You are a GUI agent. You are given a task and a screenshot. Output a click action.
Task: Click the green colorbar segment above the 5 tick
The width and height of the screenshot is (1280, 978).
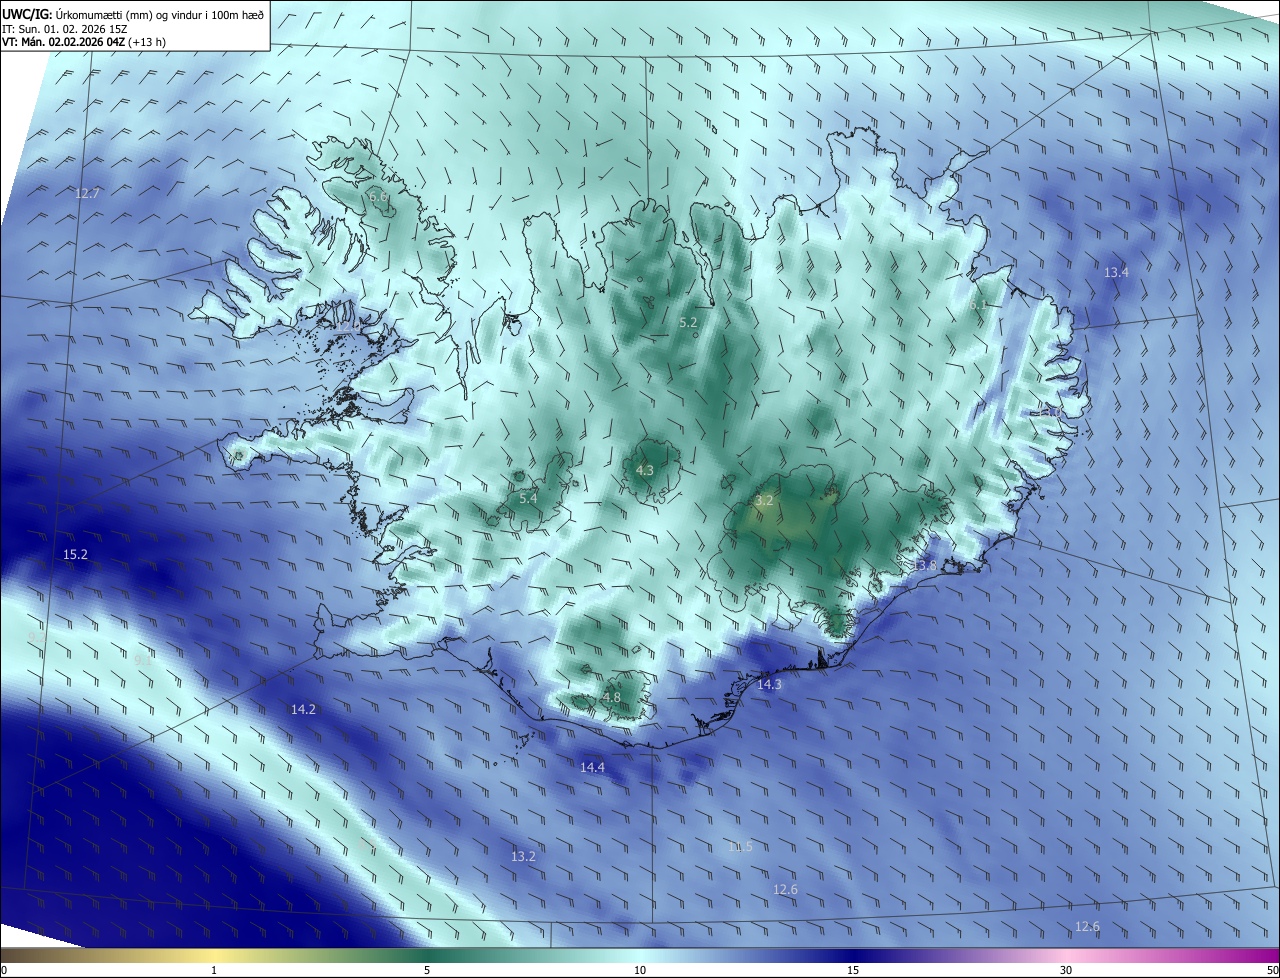[427, 955]
